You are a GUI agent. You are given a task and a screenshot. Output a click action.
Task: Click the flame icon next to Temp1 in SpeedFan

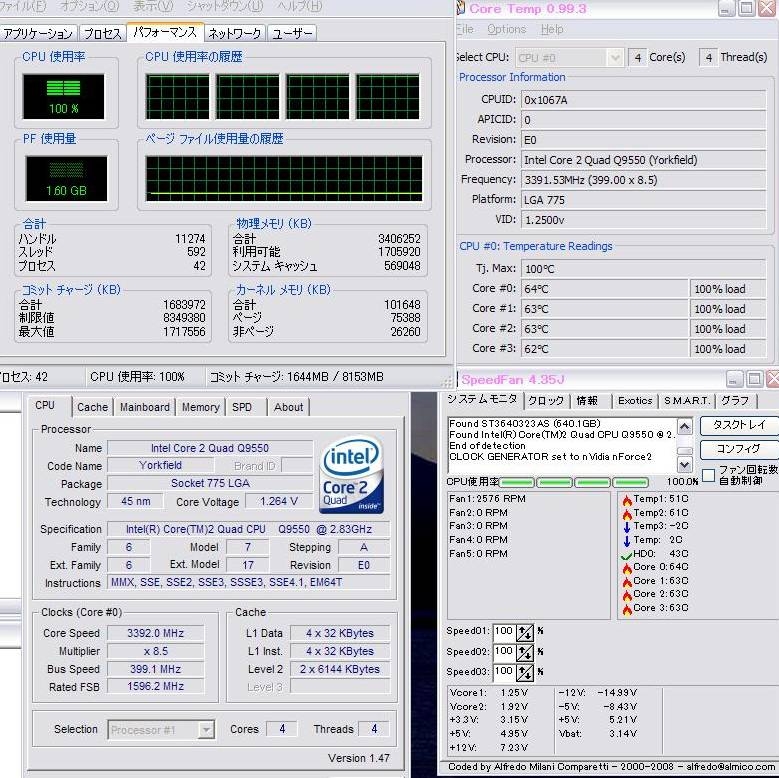(627, 500)
